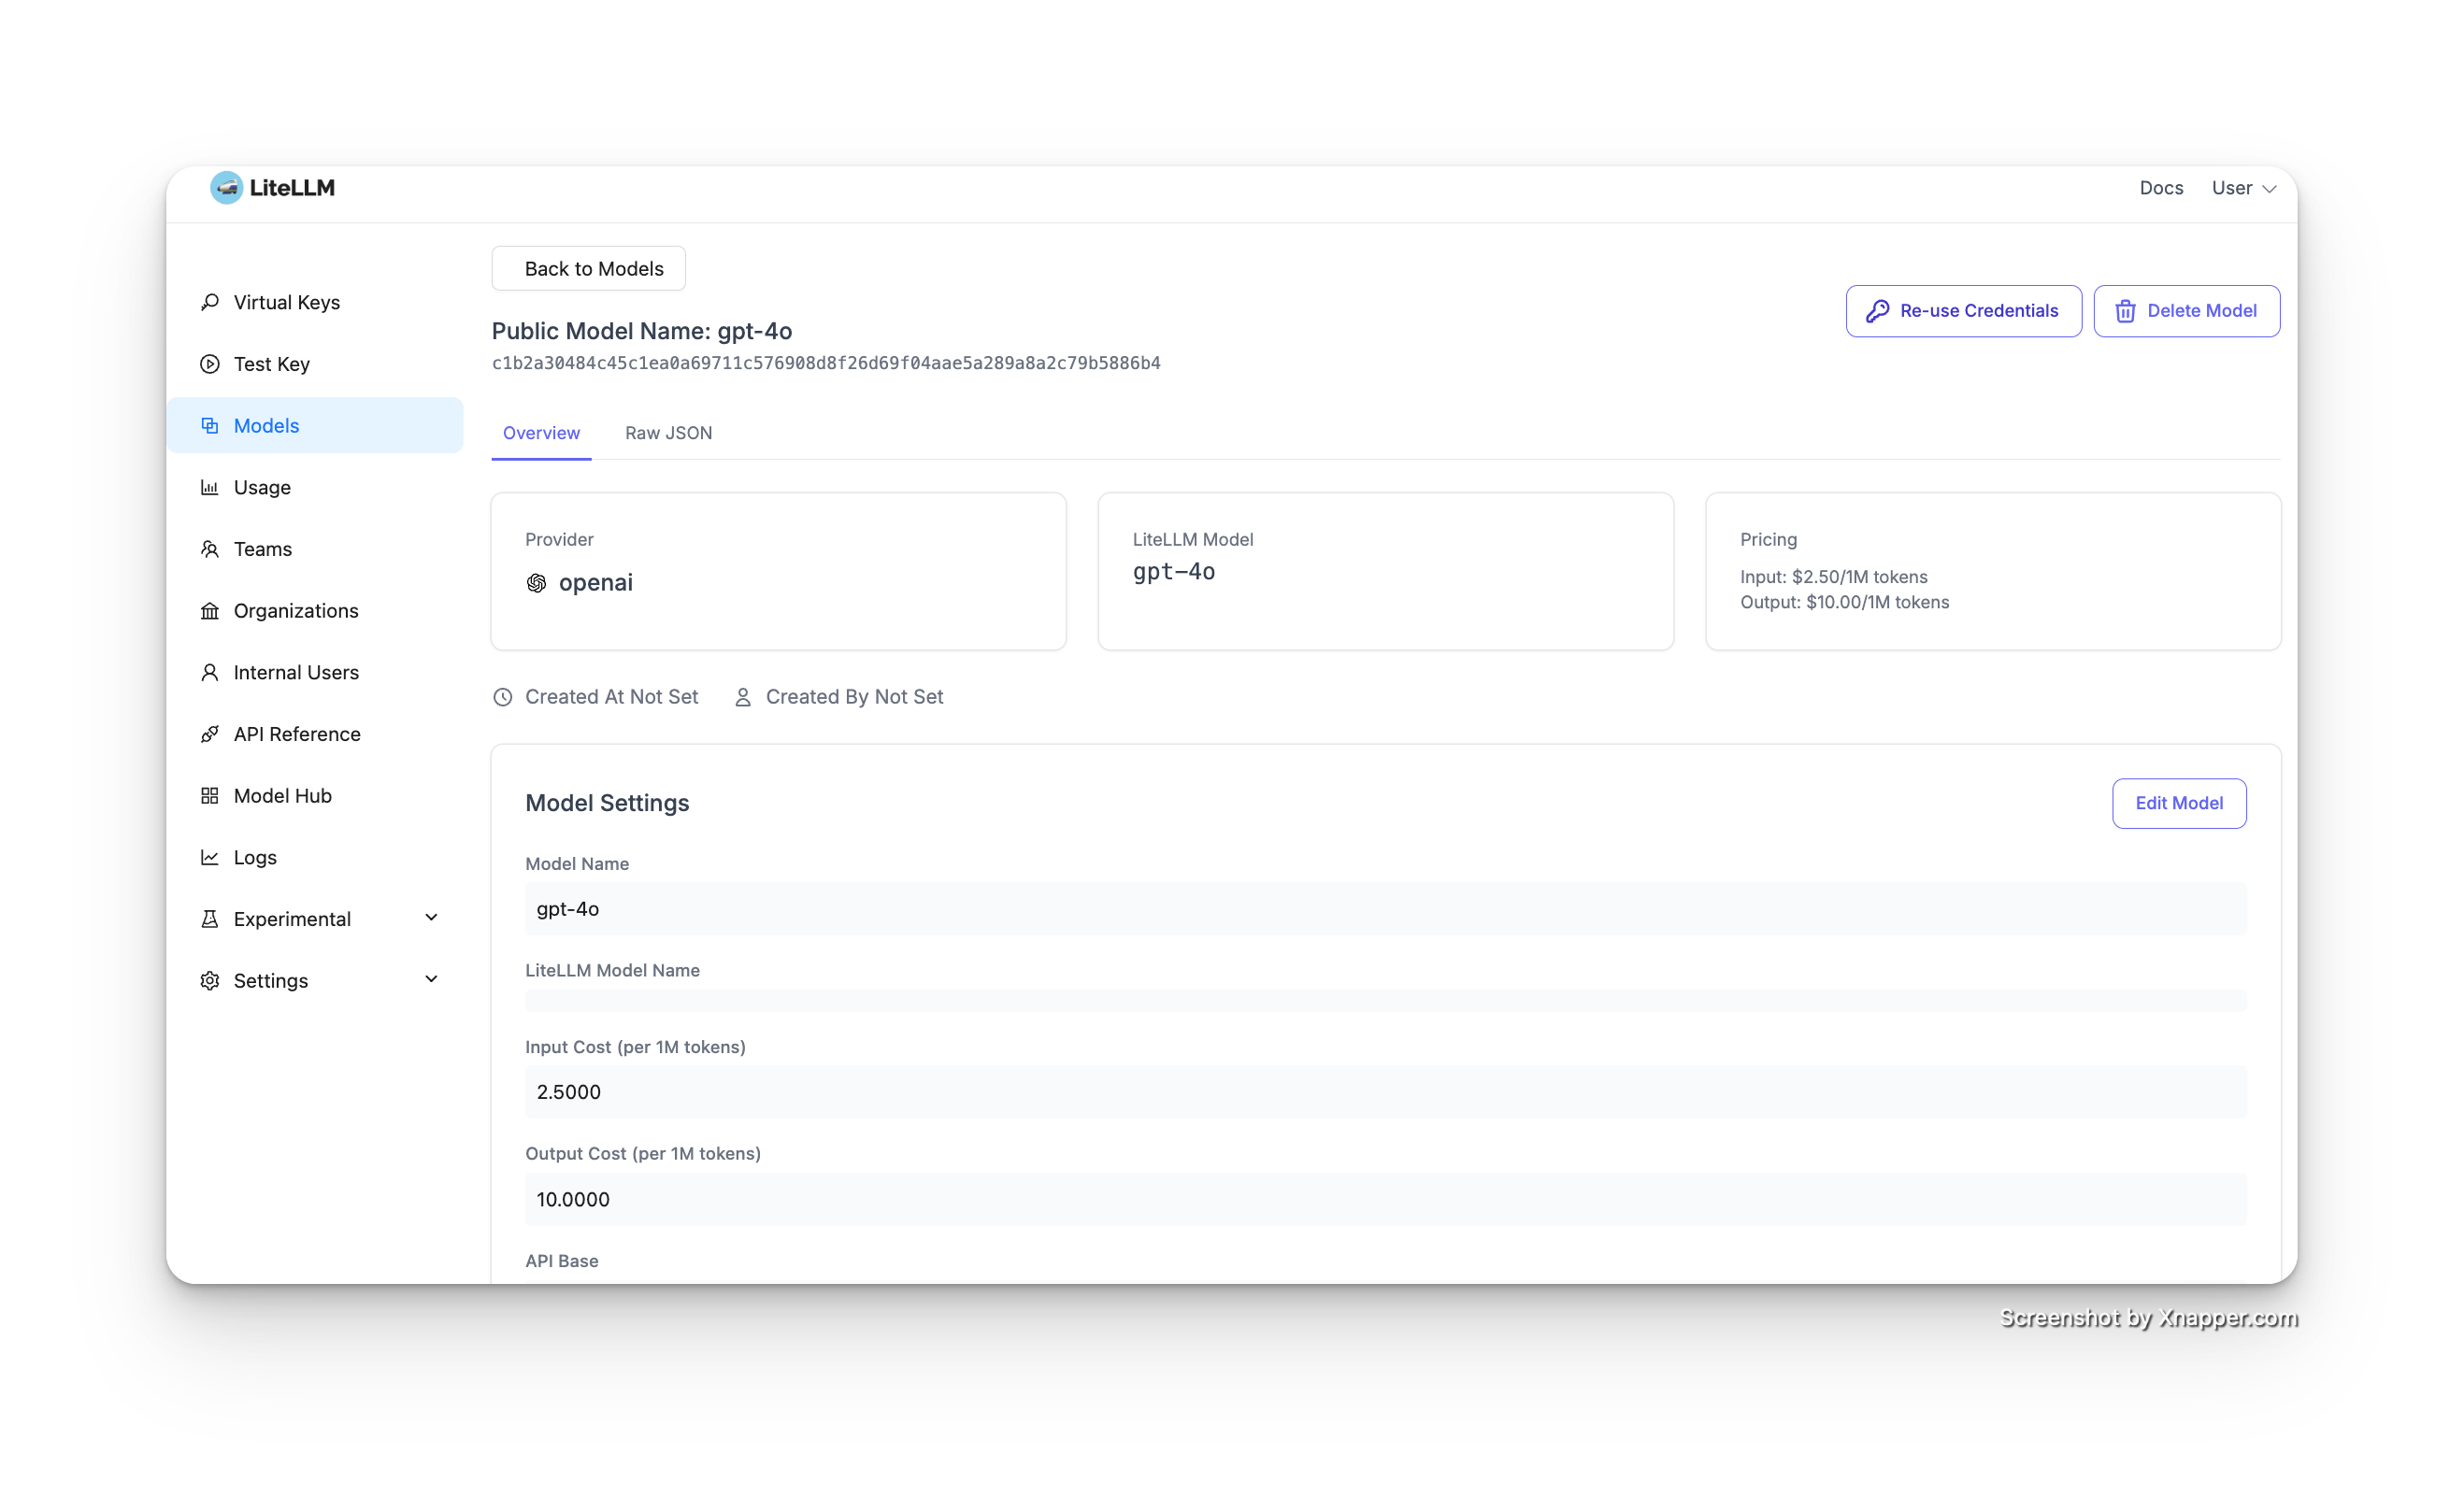
Task: Click the Organizations bank building icon
Action: click(210, 611)
